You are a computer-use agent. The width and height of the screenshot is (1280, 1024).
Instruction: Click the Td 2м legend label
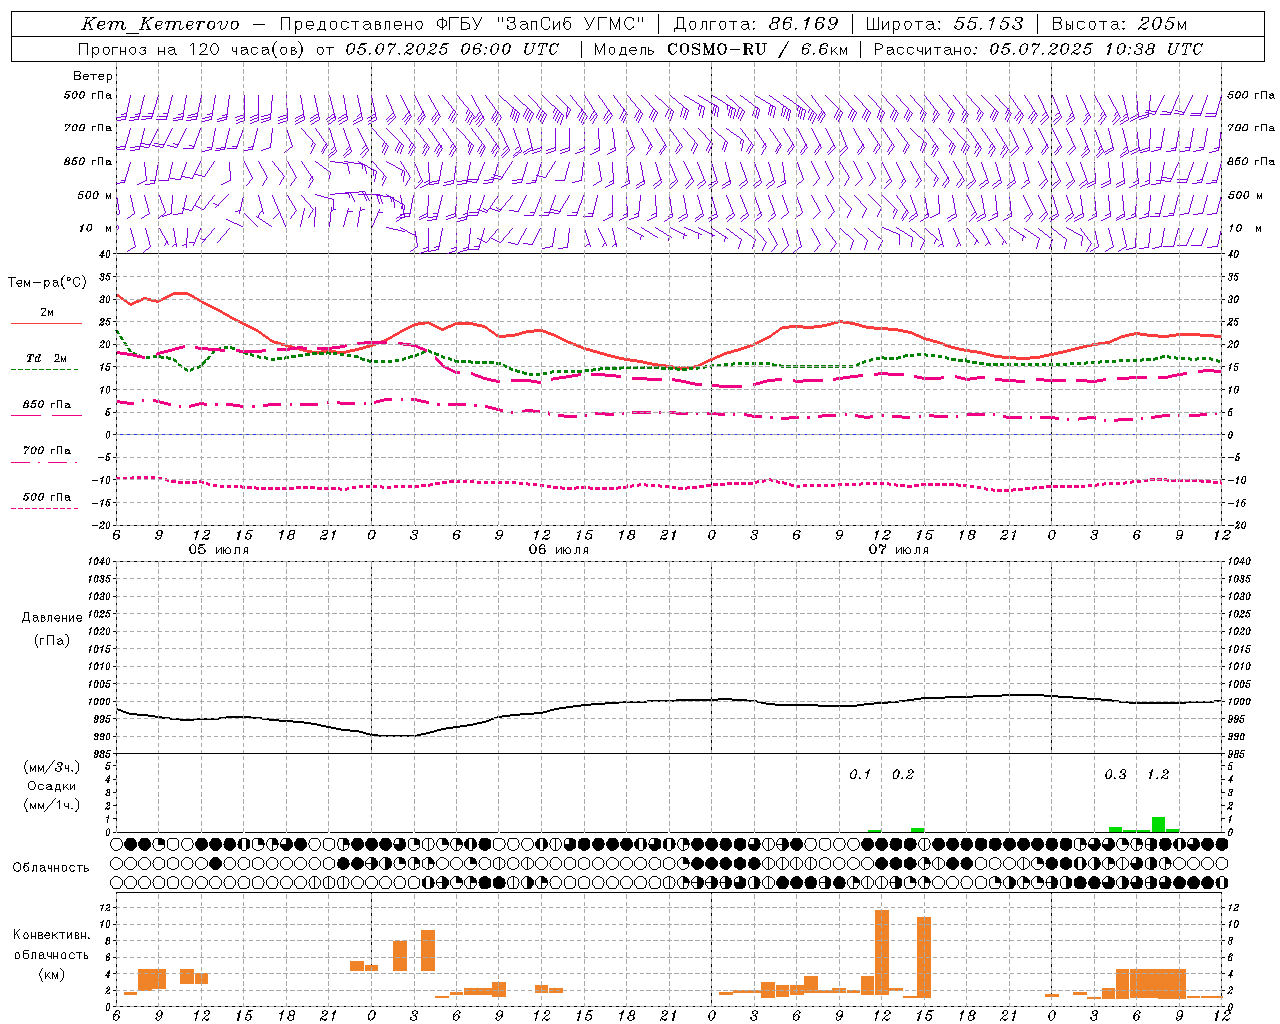pos(47,358)
